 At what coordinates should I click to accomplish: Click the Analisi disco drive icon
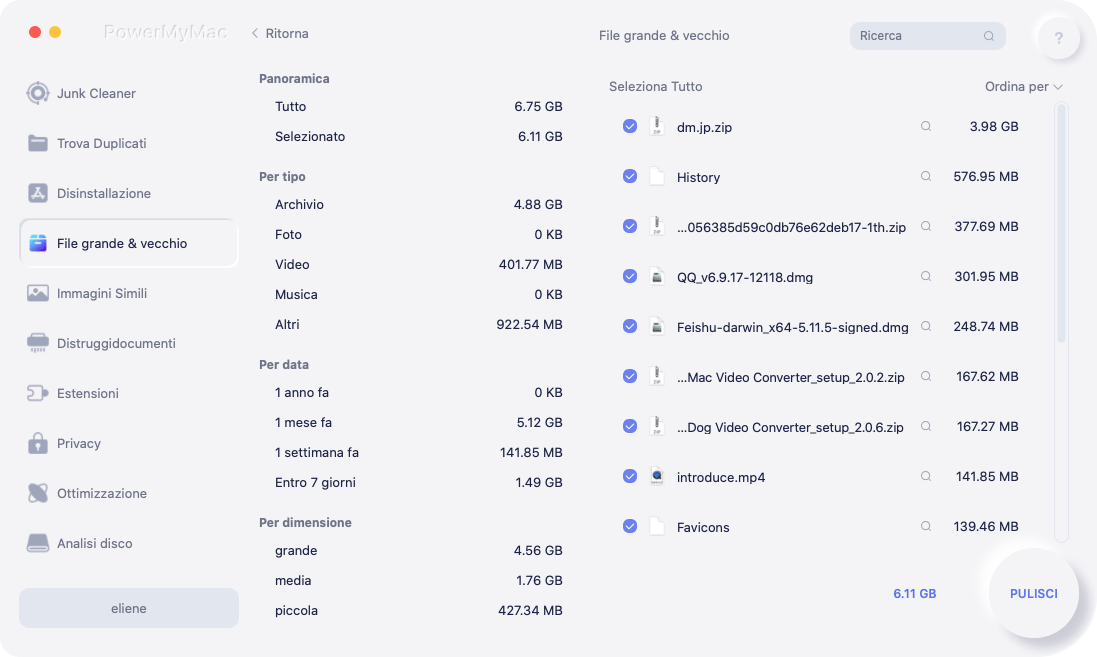38,543
